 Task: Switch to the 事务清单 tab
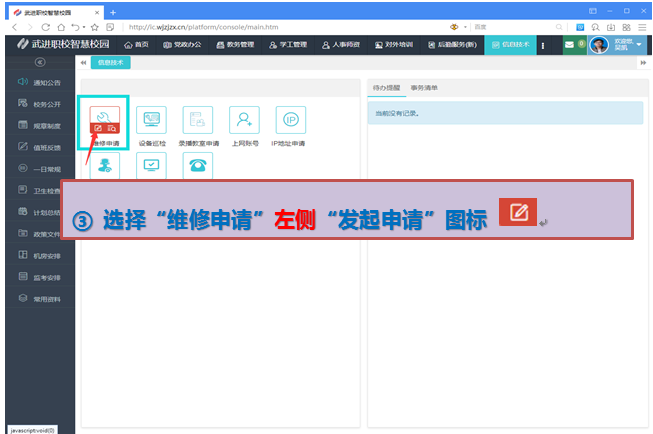[424, 88]
